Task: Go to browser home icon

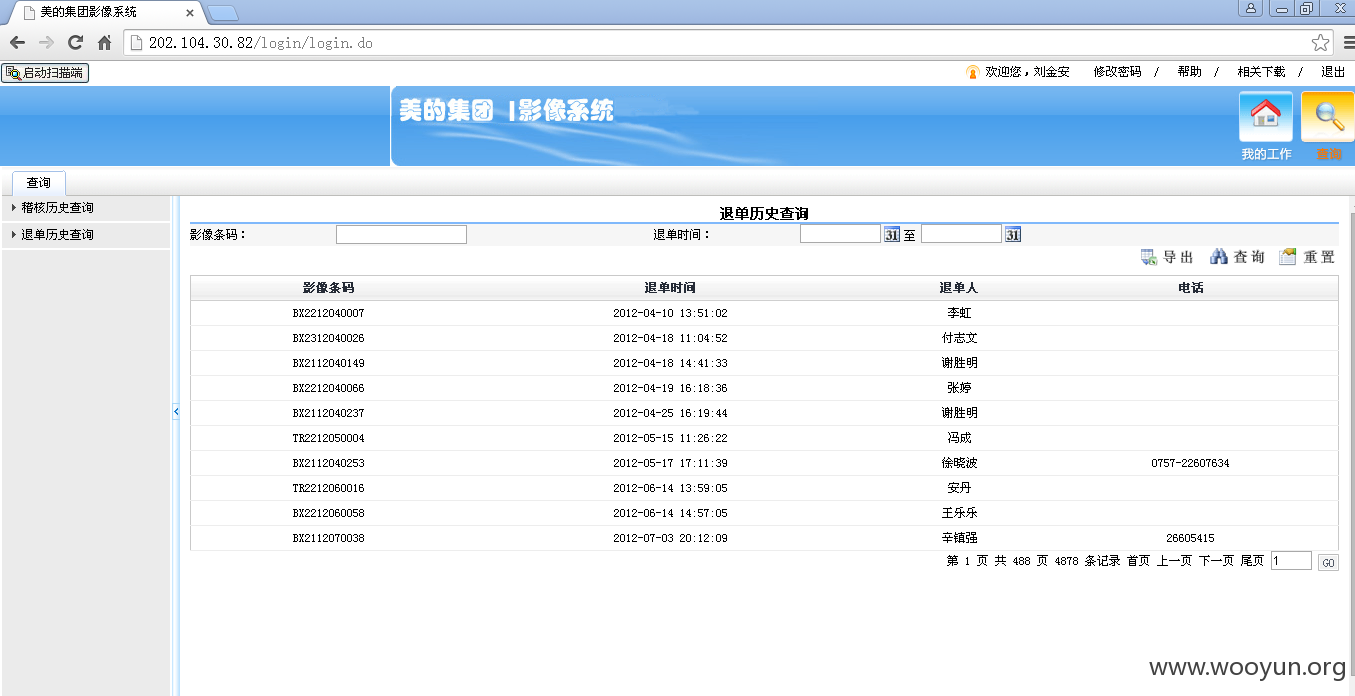Action: point(104,43)
